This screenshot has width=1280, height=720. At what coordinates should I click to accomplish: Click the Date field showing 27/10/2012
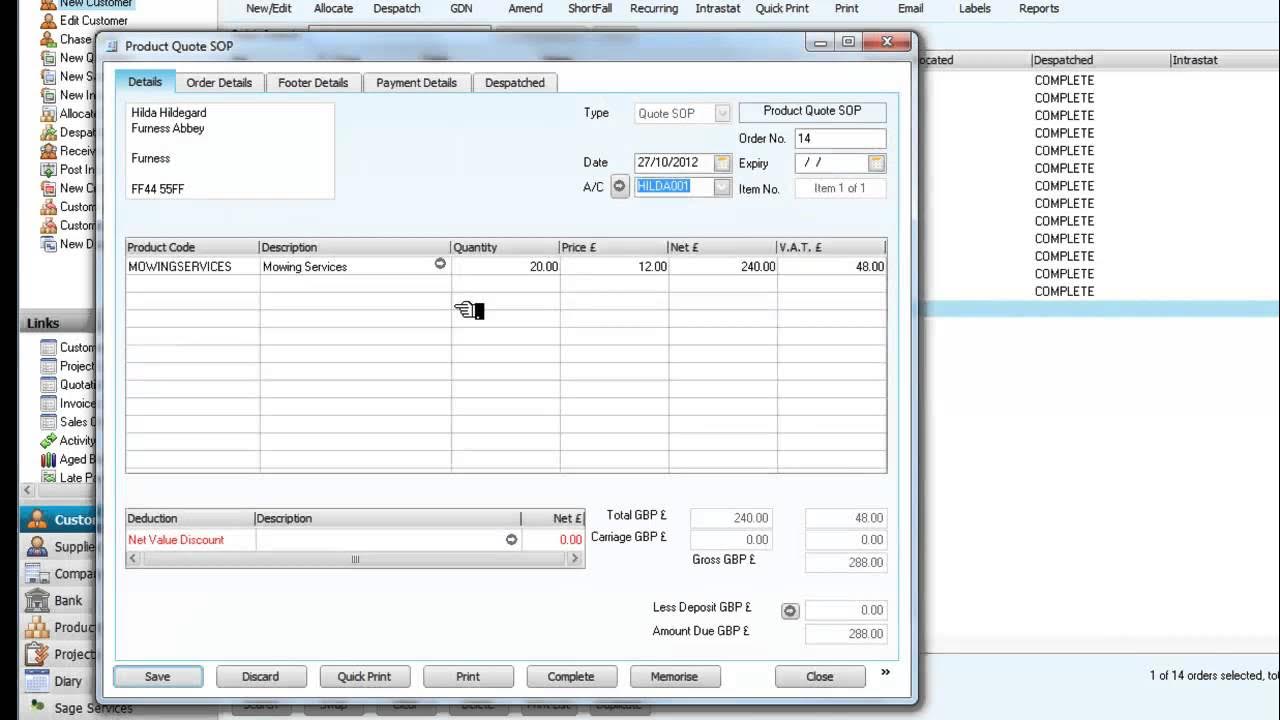[673, 163]
